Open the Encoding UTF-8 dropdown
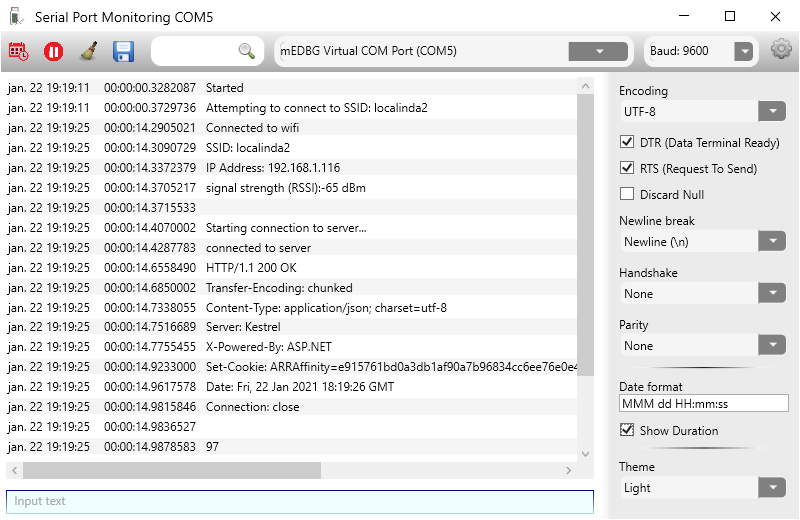This screenshot has width=800, height=520. click(772, 111)
